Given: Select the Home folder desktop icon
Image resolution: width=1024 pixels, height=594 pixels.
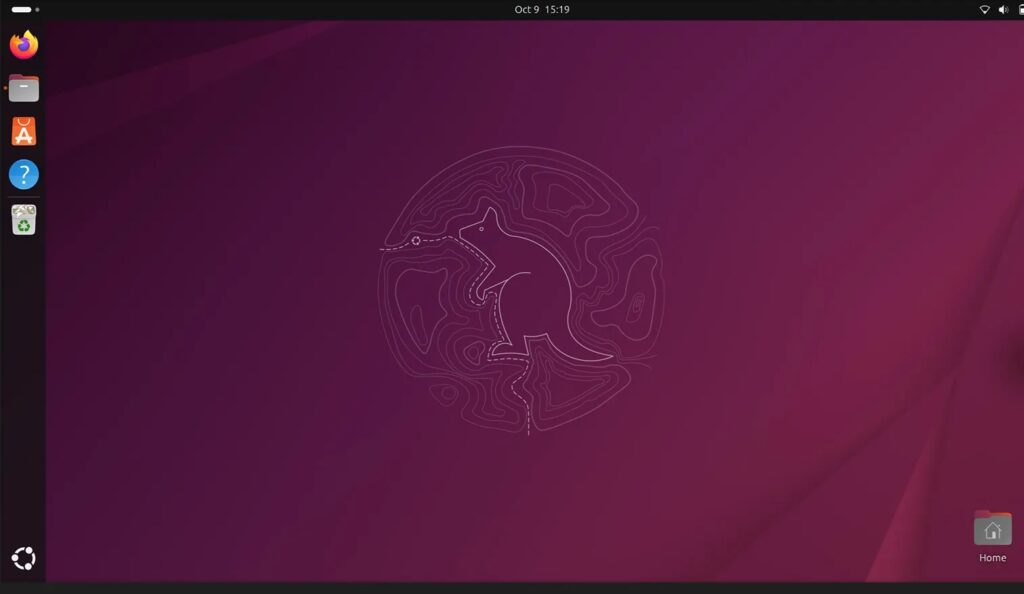Looking at the screenshot, I should tap(992, 529).
